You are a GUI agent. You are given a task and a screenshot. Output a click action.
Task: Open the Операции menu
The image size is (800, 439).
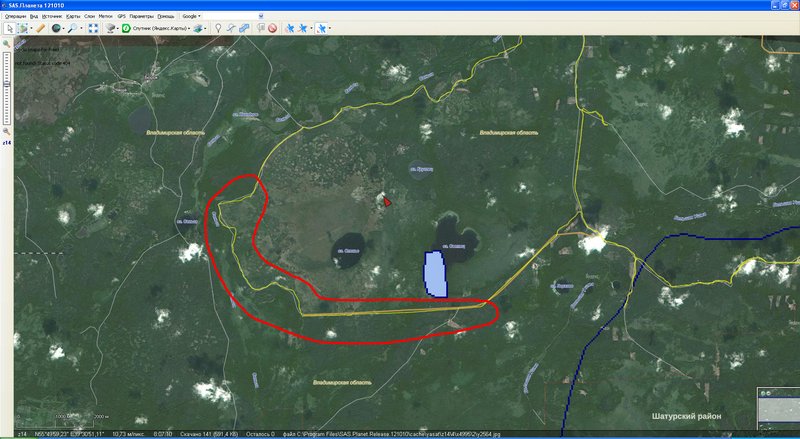(x=15, y=16)
